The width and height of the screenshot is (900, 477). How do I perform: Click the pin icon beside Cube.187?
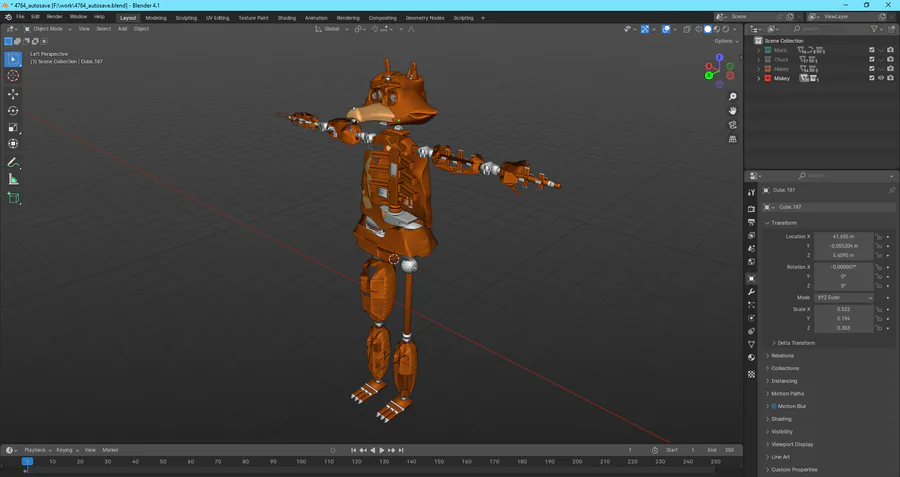(x=891, y=190)
